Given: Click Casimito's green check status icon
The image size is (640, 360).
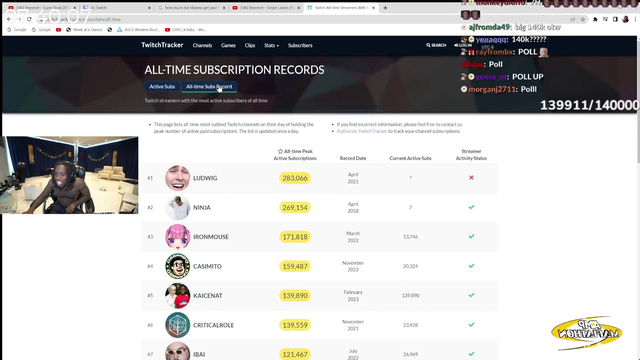Looking at the screenshot, I should tap(471, 266).
